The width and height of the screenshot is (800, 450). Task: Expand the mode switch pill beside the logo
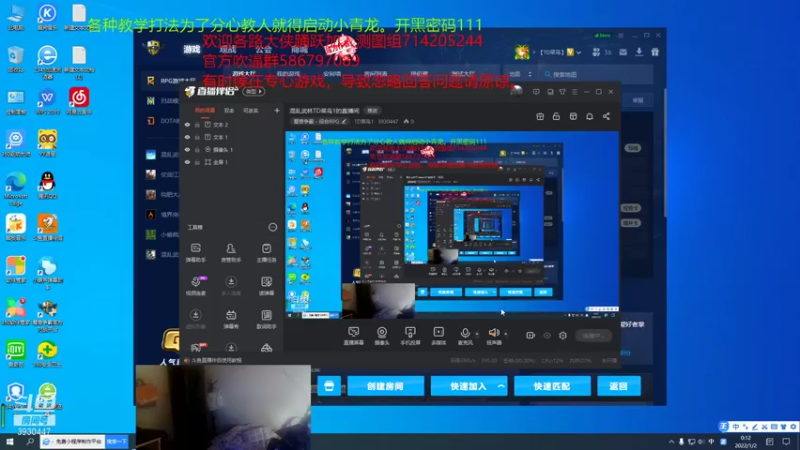(253, 91)
